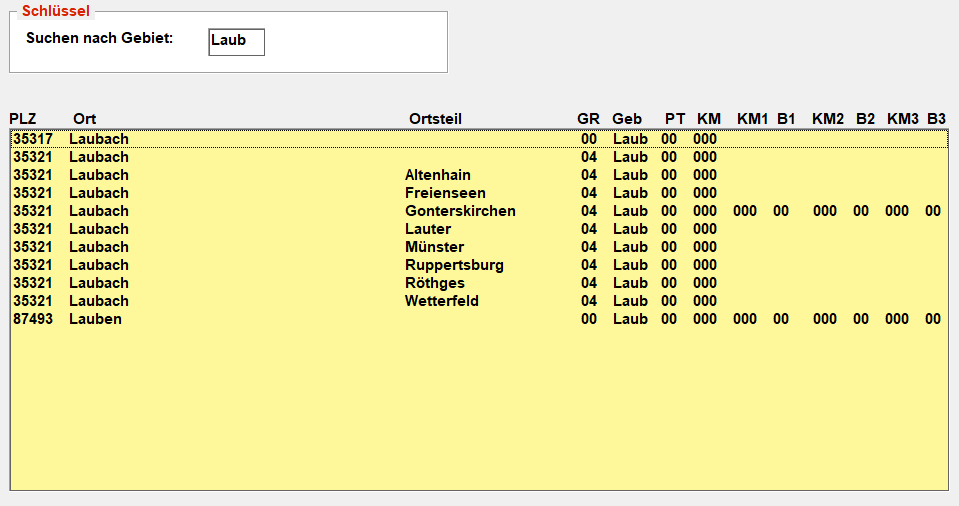
Task: Click the B3 column header
Action: pos(936,119)
